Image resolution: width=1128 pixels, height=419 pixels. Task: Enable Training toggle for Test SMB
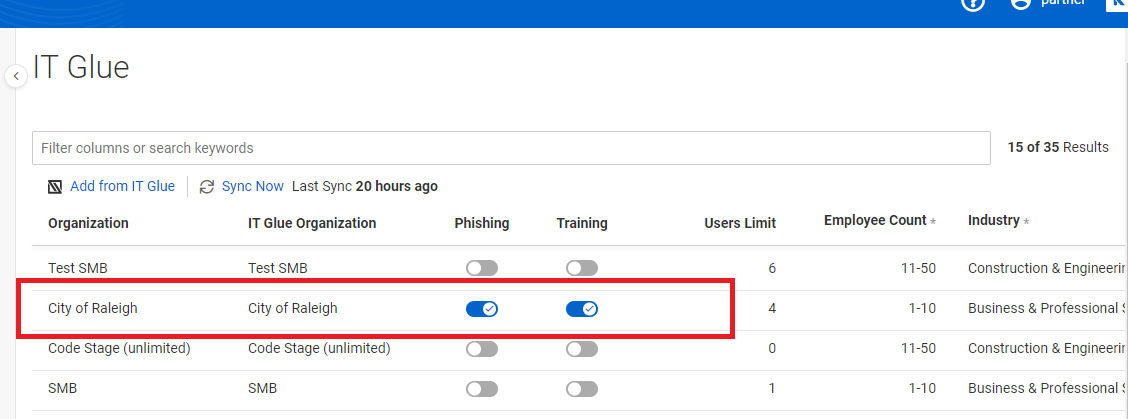(x=582, y=269)
